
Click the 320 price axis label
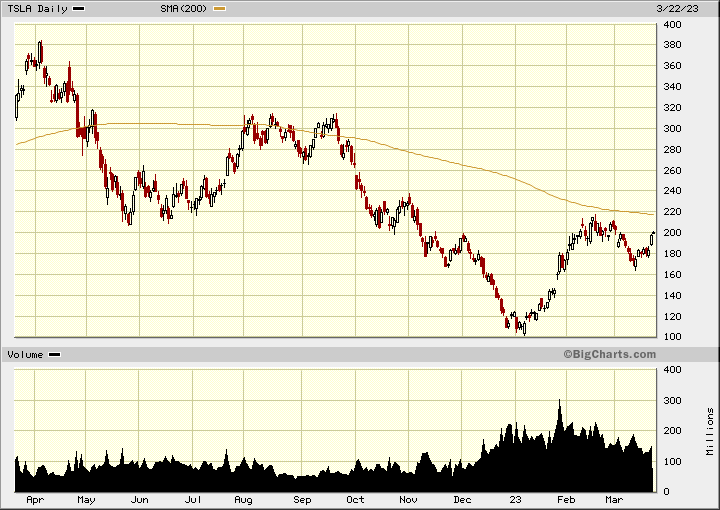coord(672,108)
